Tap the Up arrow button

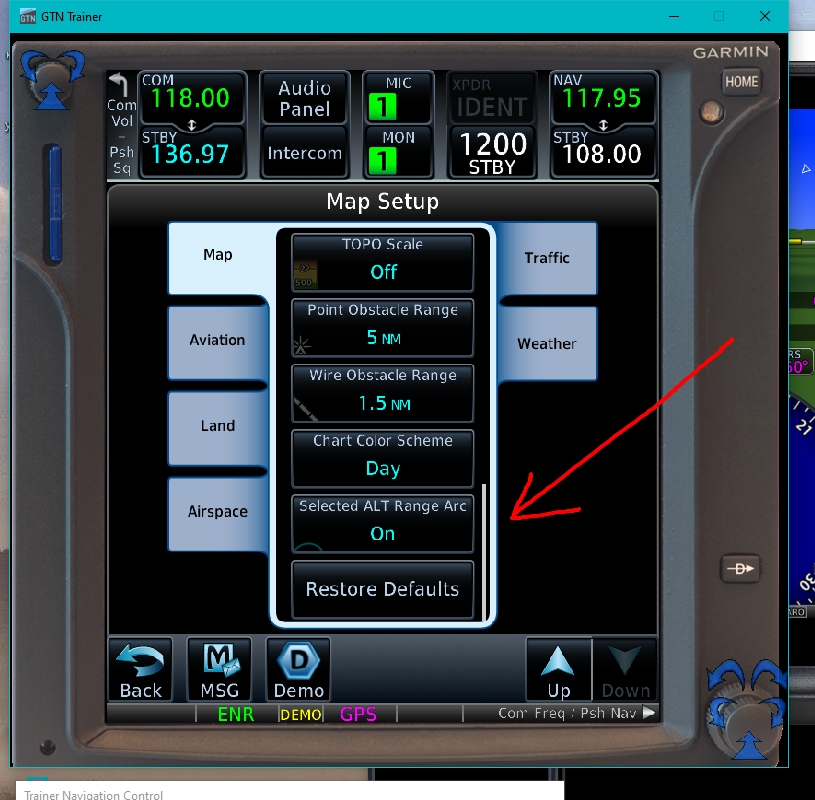pos(559,671)
